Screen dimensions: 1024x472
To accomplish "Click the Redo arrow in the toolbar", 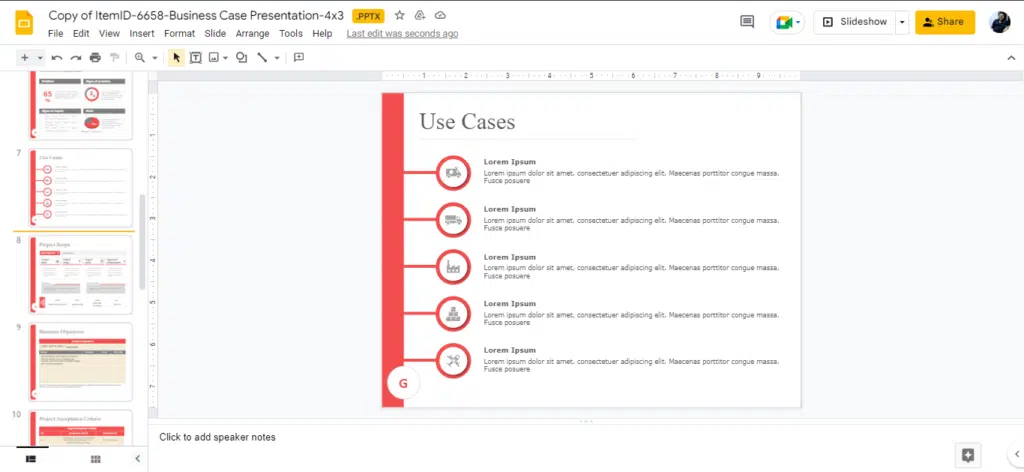I will click(75, 58).
